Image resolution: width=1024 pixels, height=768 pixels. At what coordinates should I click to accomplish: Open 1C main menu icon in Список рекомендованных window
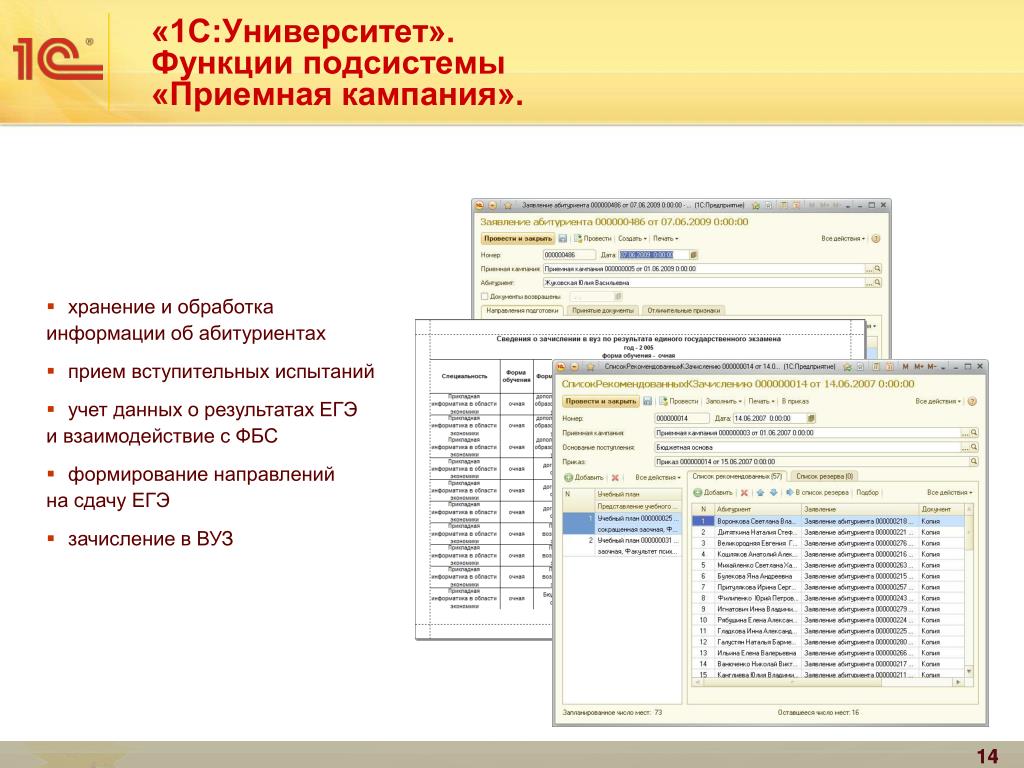click(x=561, y=367)
